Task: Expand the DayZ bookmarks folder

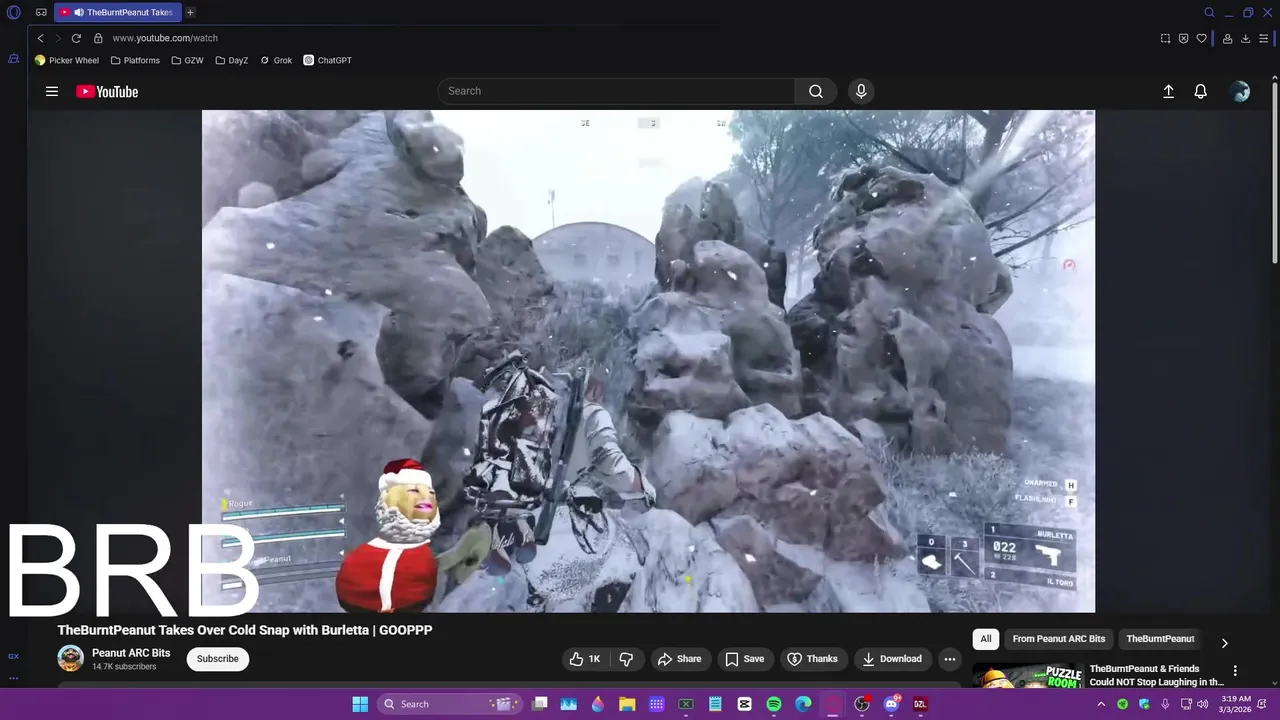Action: (x=231, y=60)
